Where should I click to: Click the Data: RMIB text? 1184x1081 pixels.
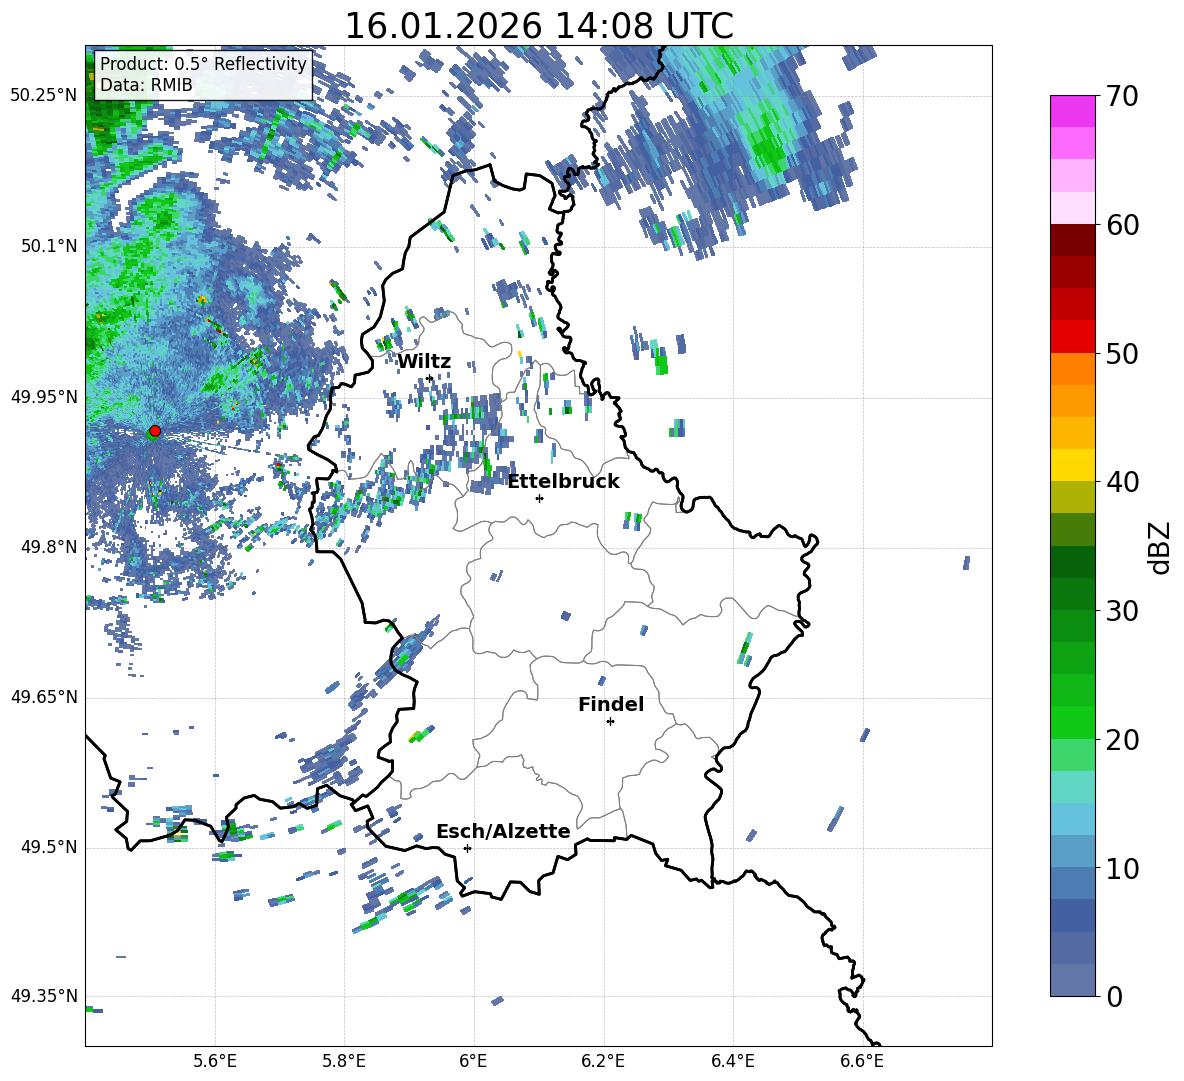coord(146,85)
